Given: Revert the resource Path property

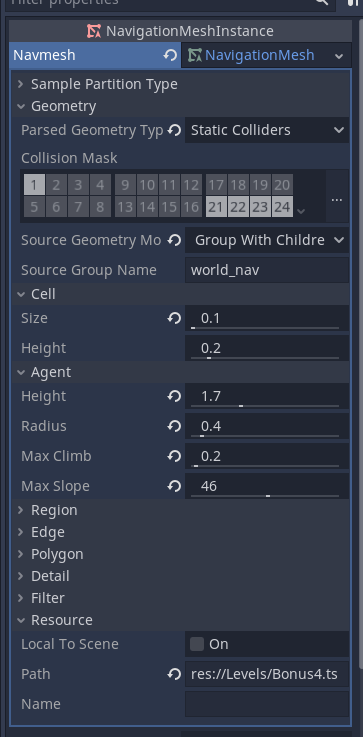Looking at the screenshot, I should (x=174, y=674).
